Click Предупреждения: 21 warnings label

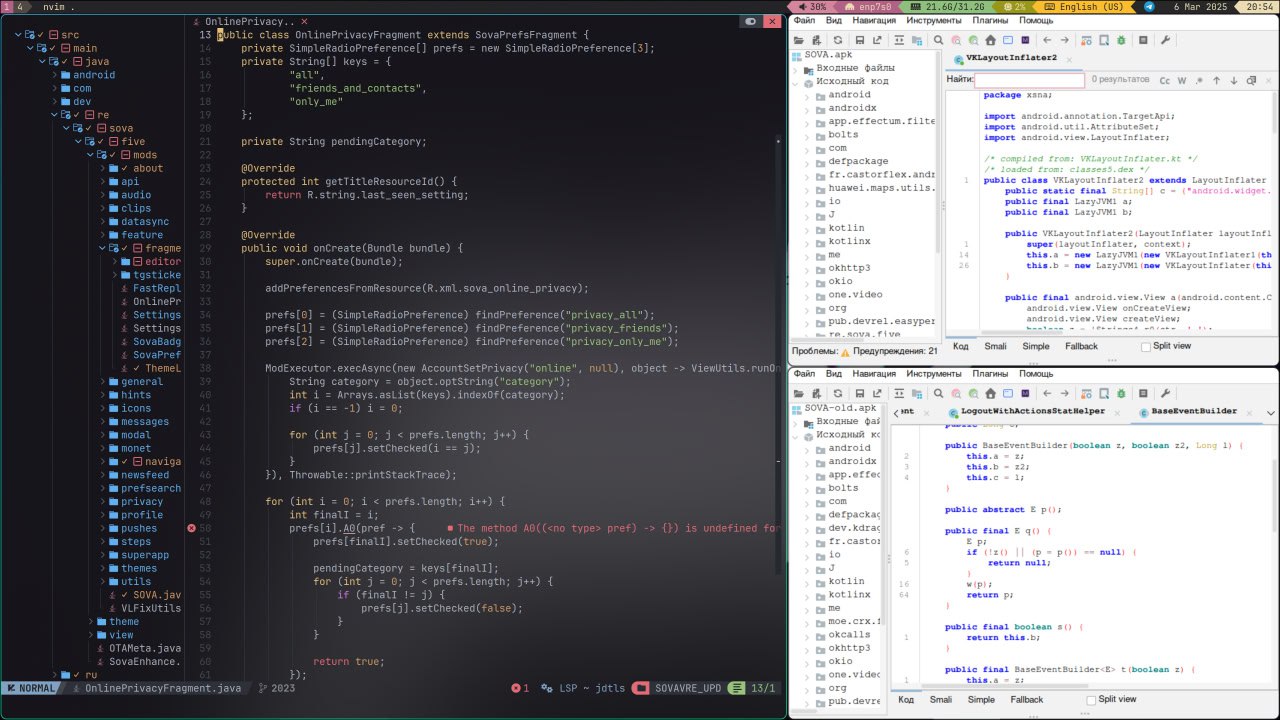(895, 351)
